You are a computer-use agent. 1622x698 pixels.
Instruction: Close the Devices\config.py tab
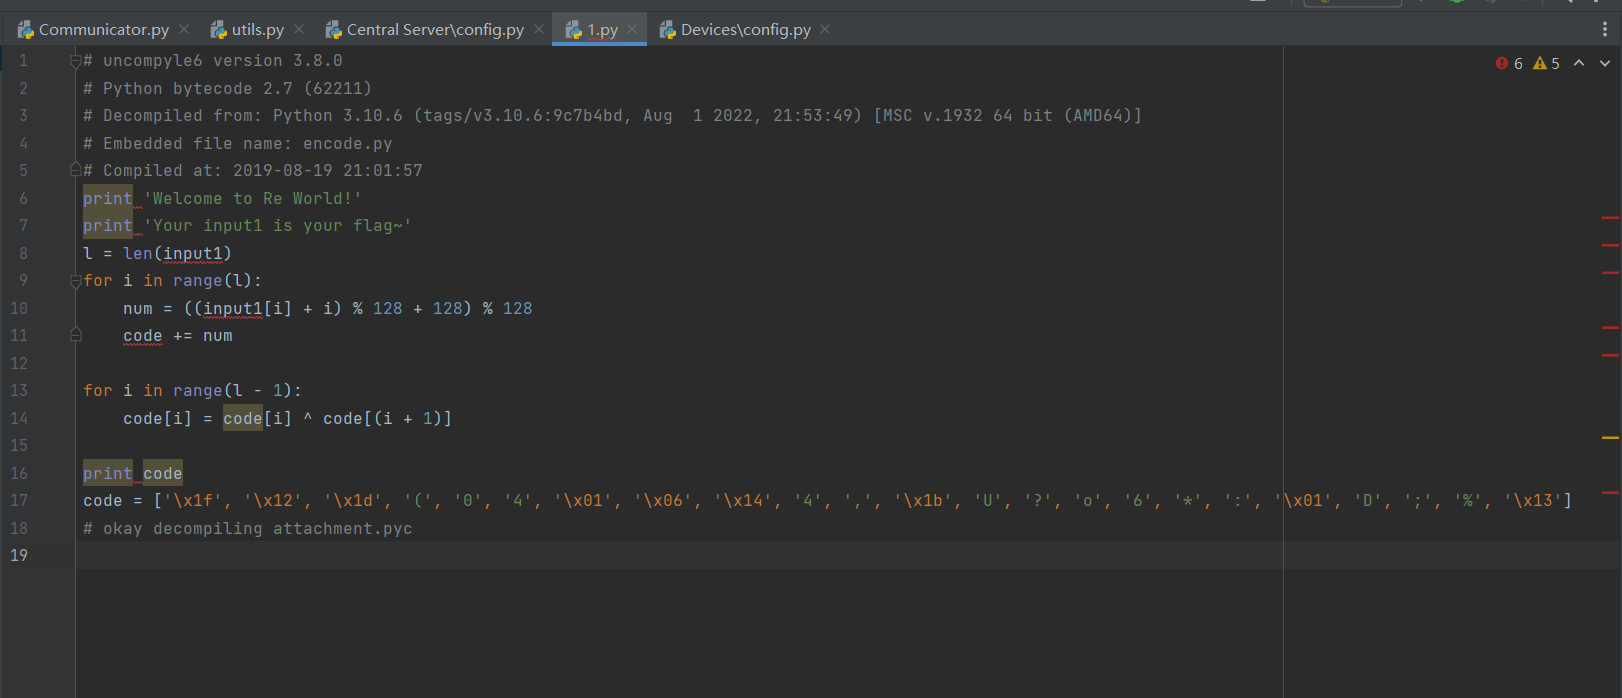point(825,30)
